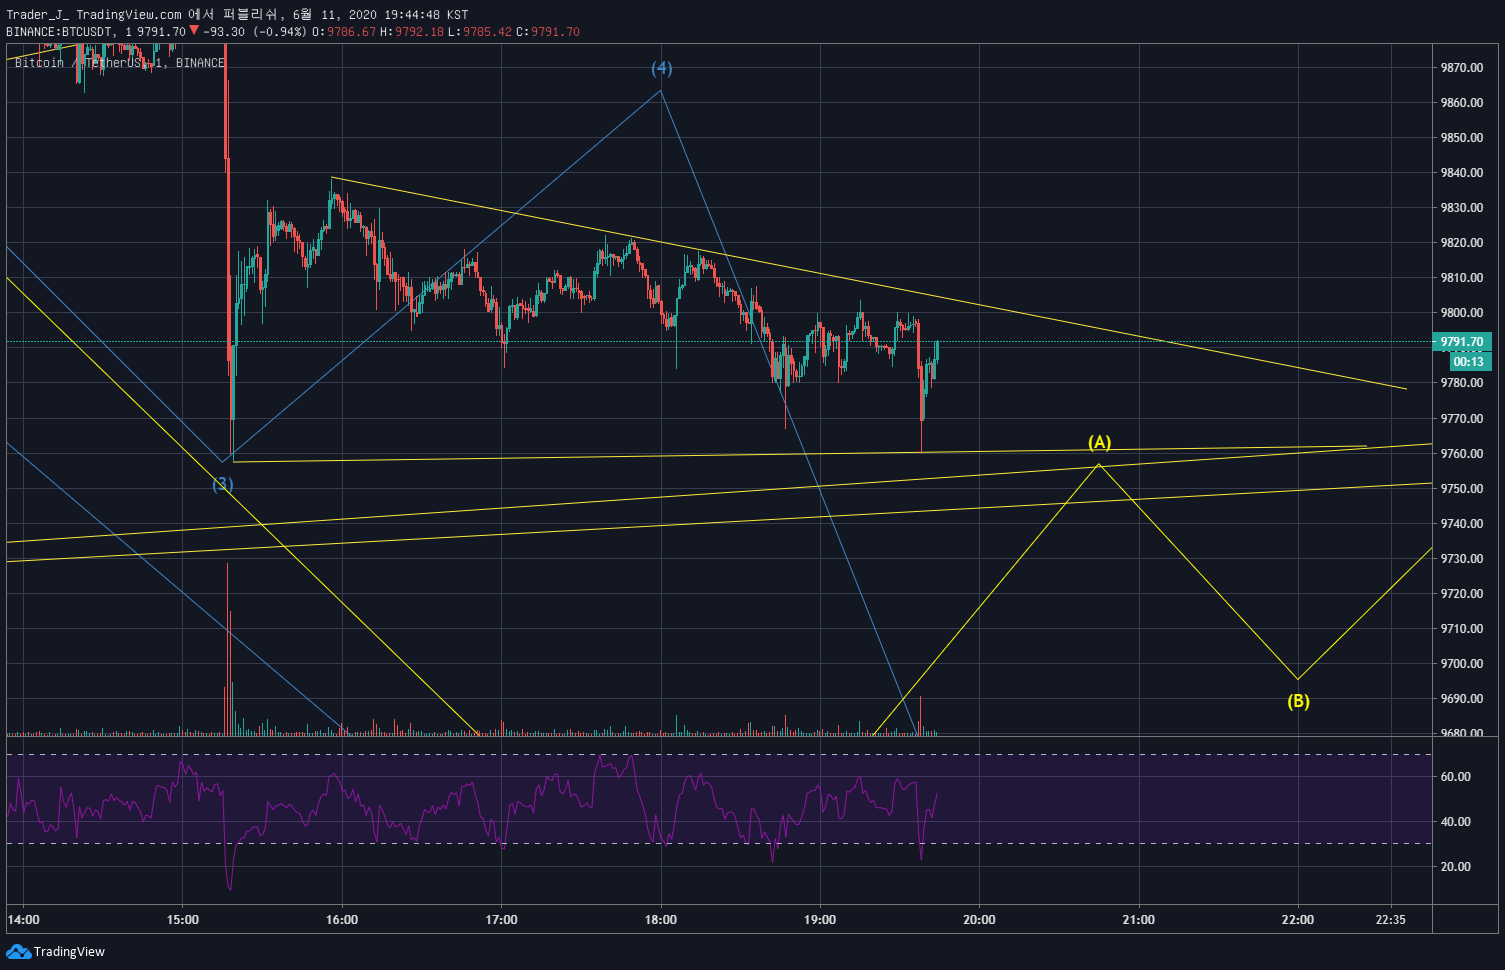Click the Trader_J_ author name
1505x970 pixels.
38,15
